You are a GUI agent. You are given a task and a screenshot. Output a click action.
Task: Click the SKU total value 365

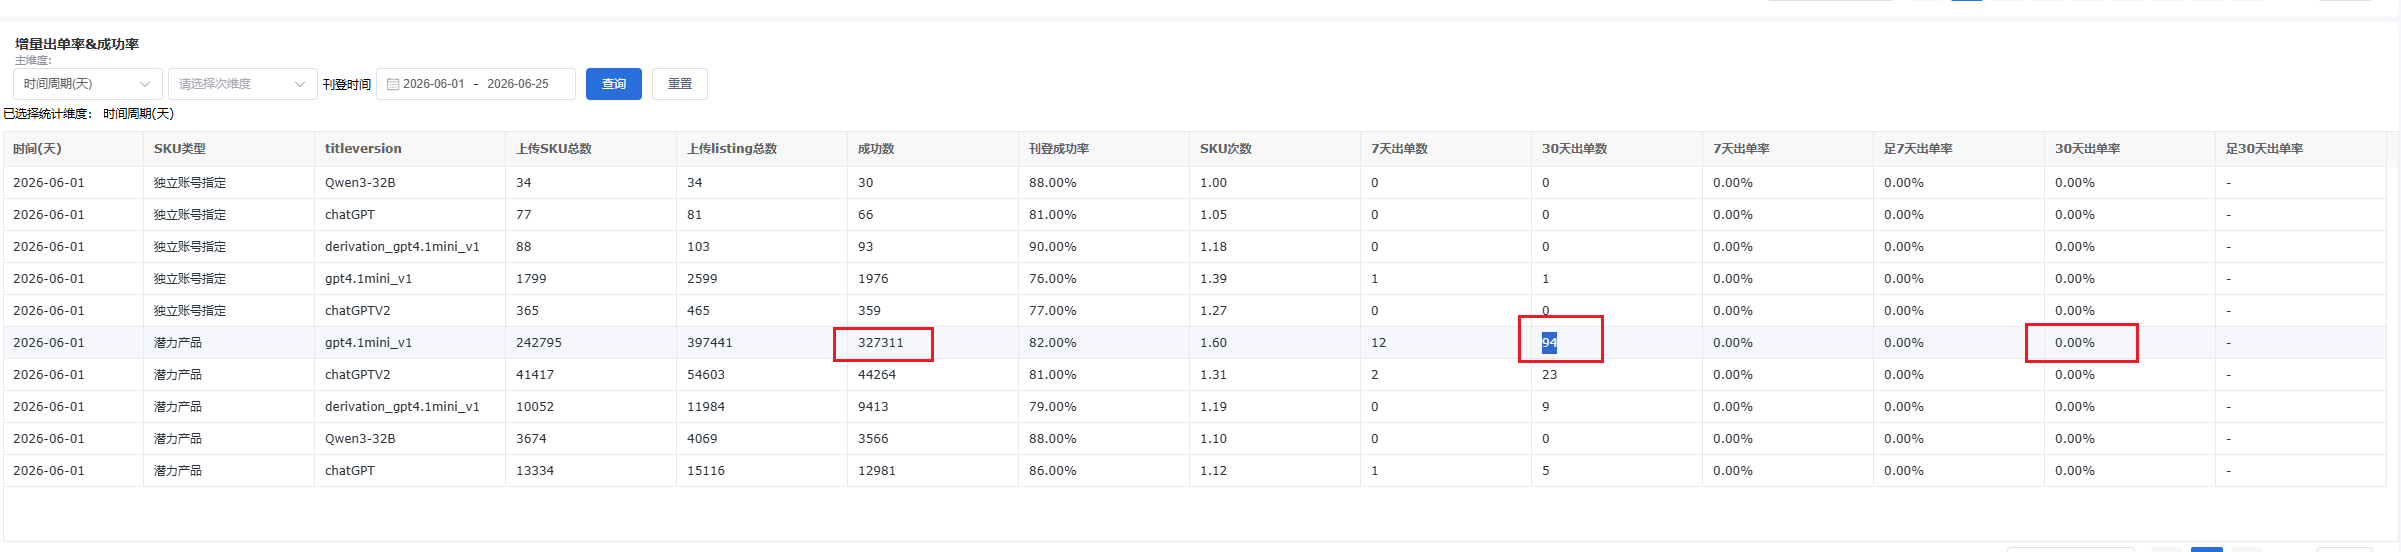527,311
